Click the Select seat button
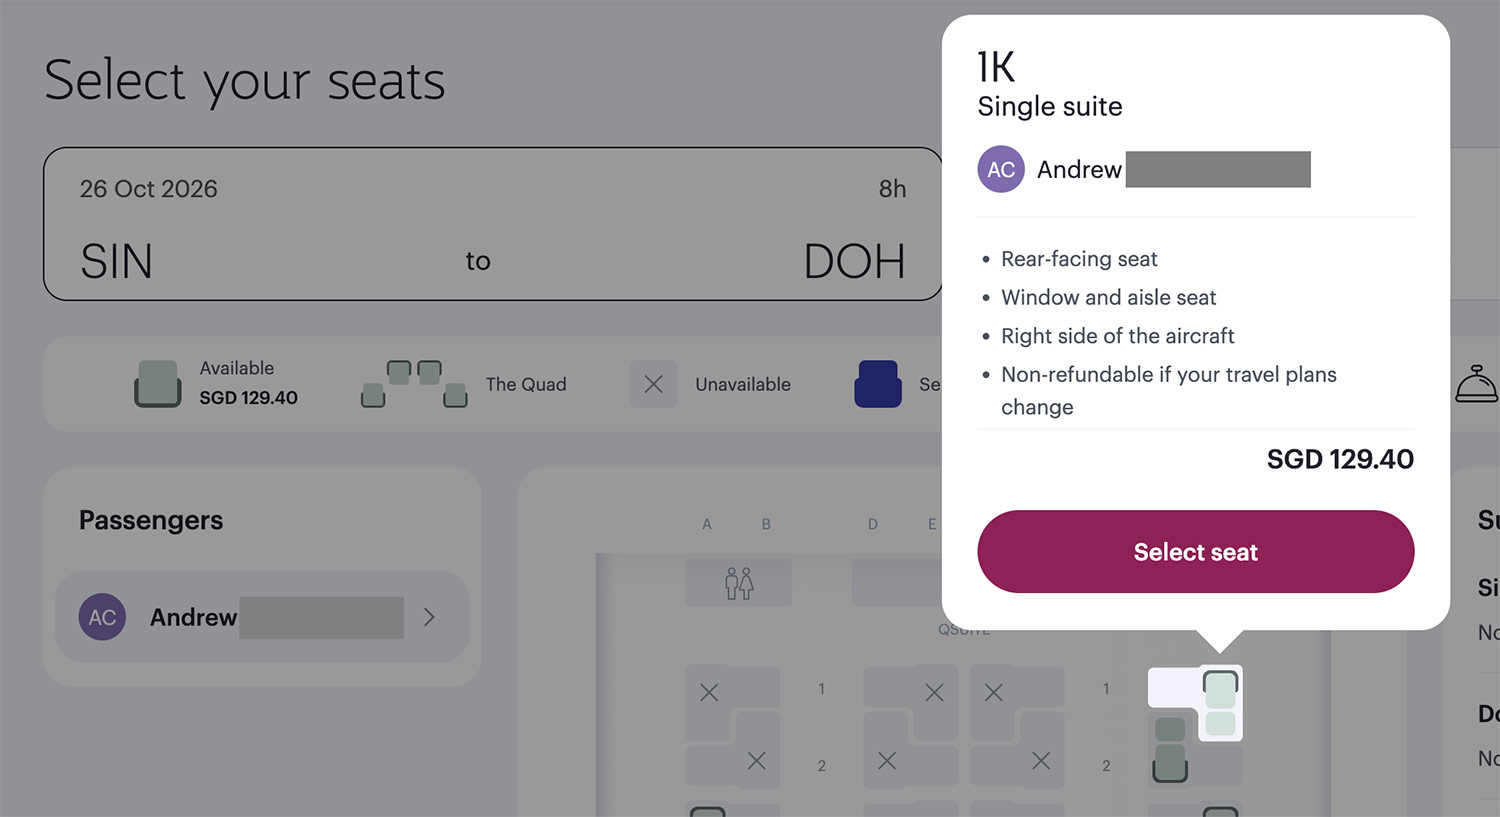Image resolution: width=1500 pixels, height=817 pixels. [x=1195, y=552]
